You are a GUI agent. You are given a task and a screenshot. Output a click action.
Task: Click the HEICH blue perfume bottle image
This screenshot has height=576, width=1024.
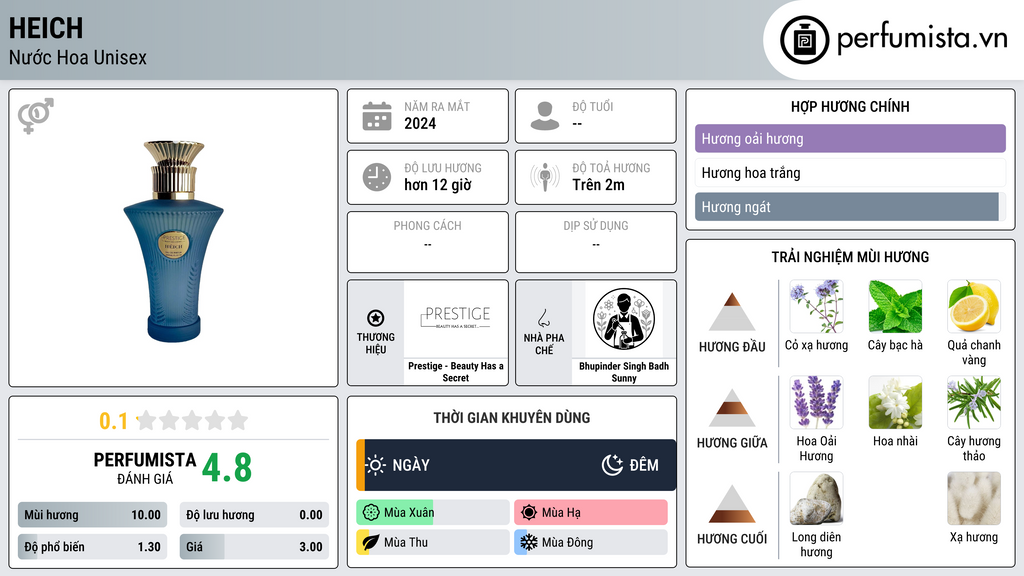174,241
